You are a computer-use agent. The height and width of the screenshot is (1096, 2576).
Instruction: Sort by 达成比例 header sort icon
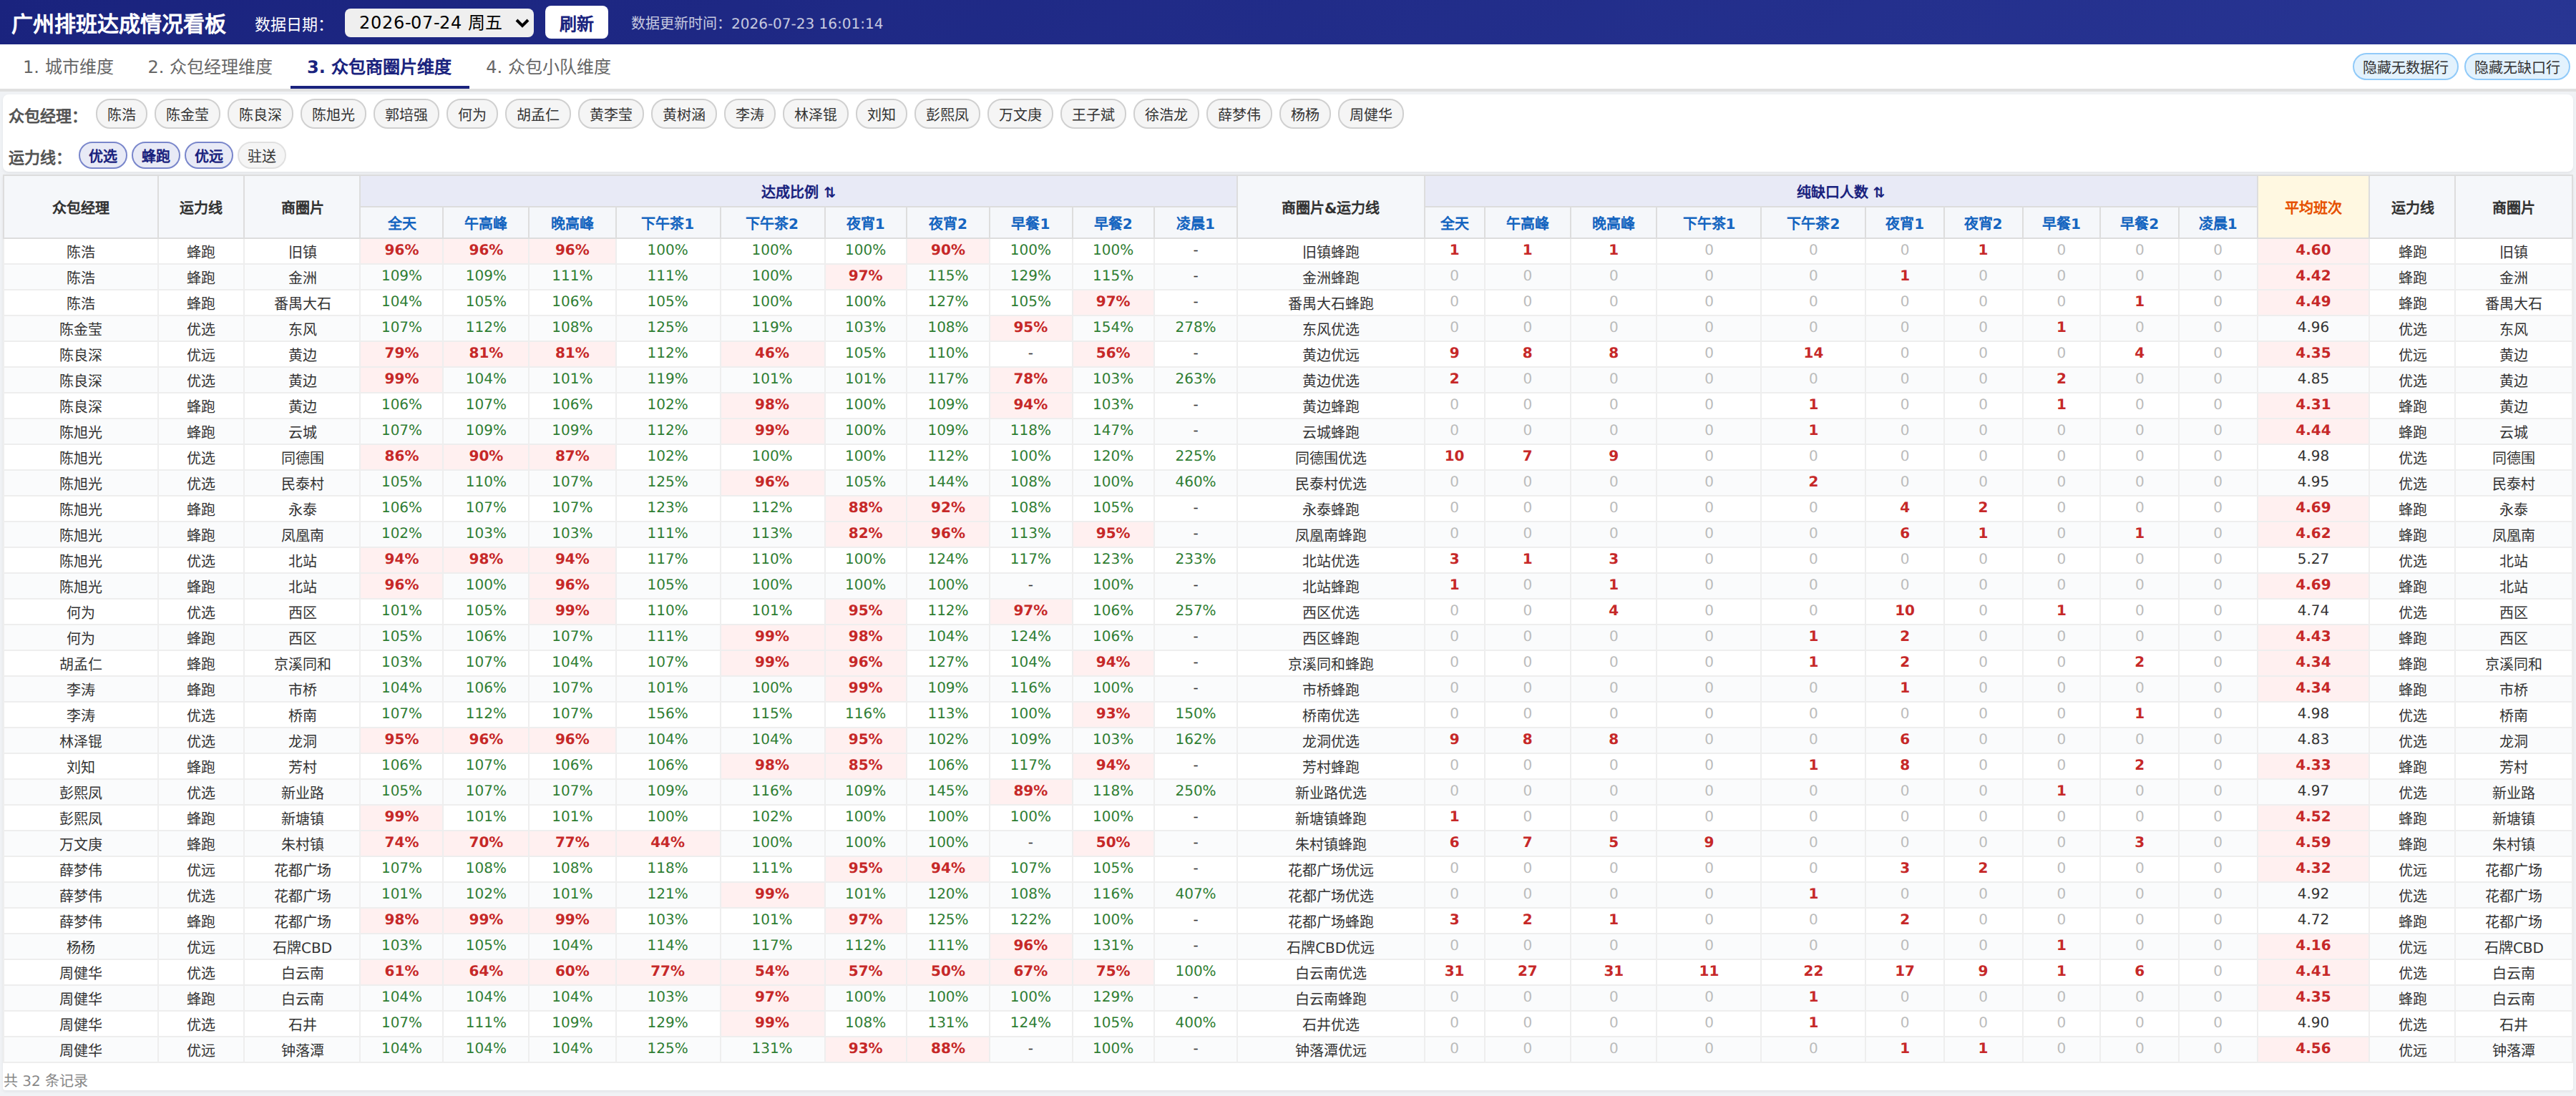830,192
